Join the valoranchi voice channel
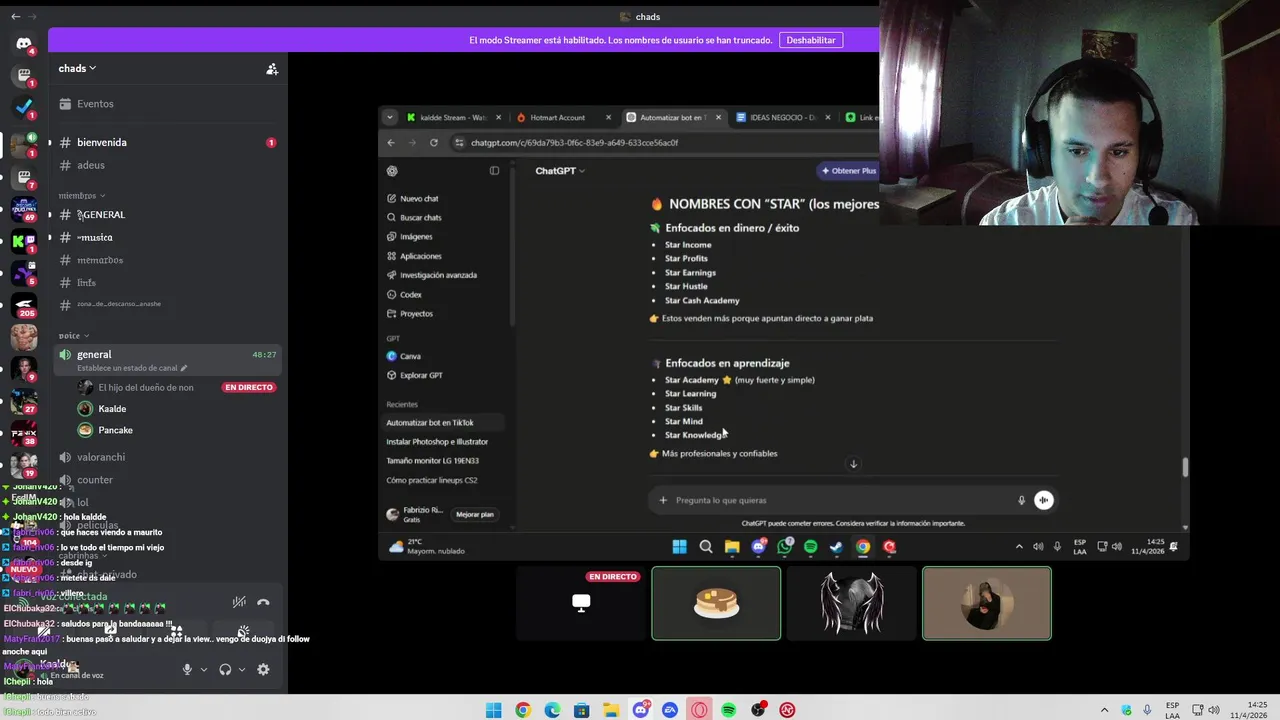The height and width of the screenshot is (720, 1280). 168,457
